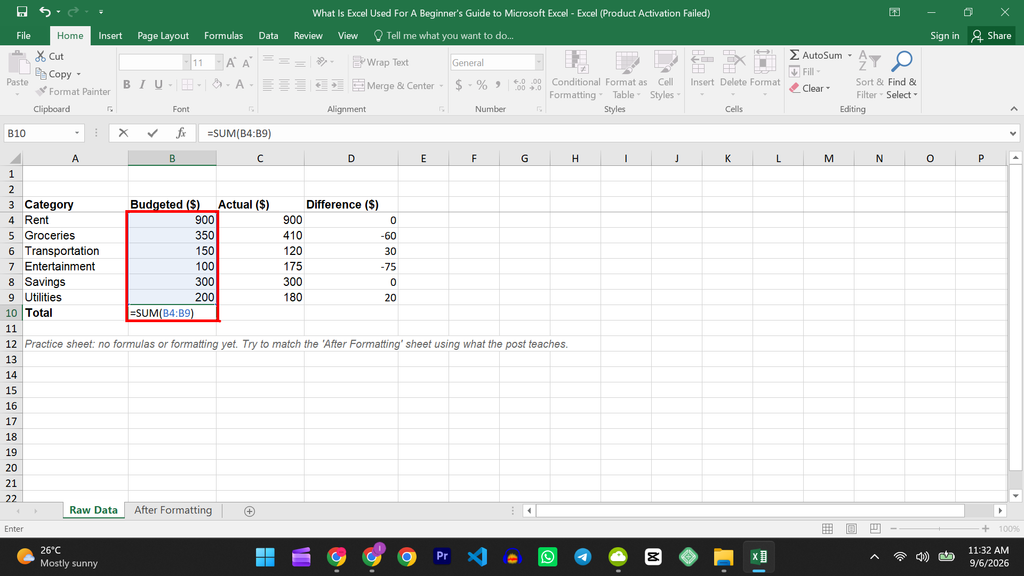Viewport: 1024px width, 576px height.
Task: Cancel the formula entry with X icon
Action: (123, 133)
